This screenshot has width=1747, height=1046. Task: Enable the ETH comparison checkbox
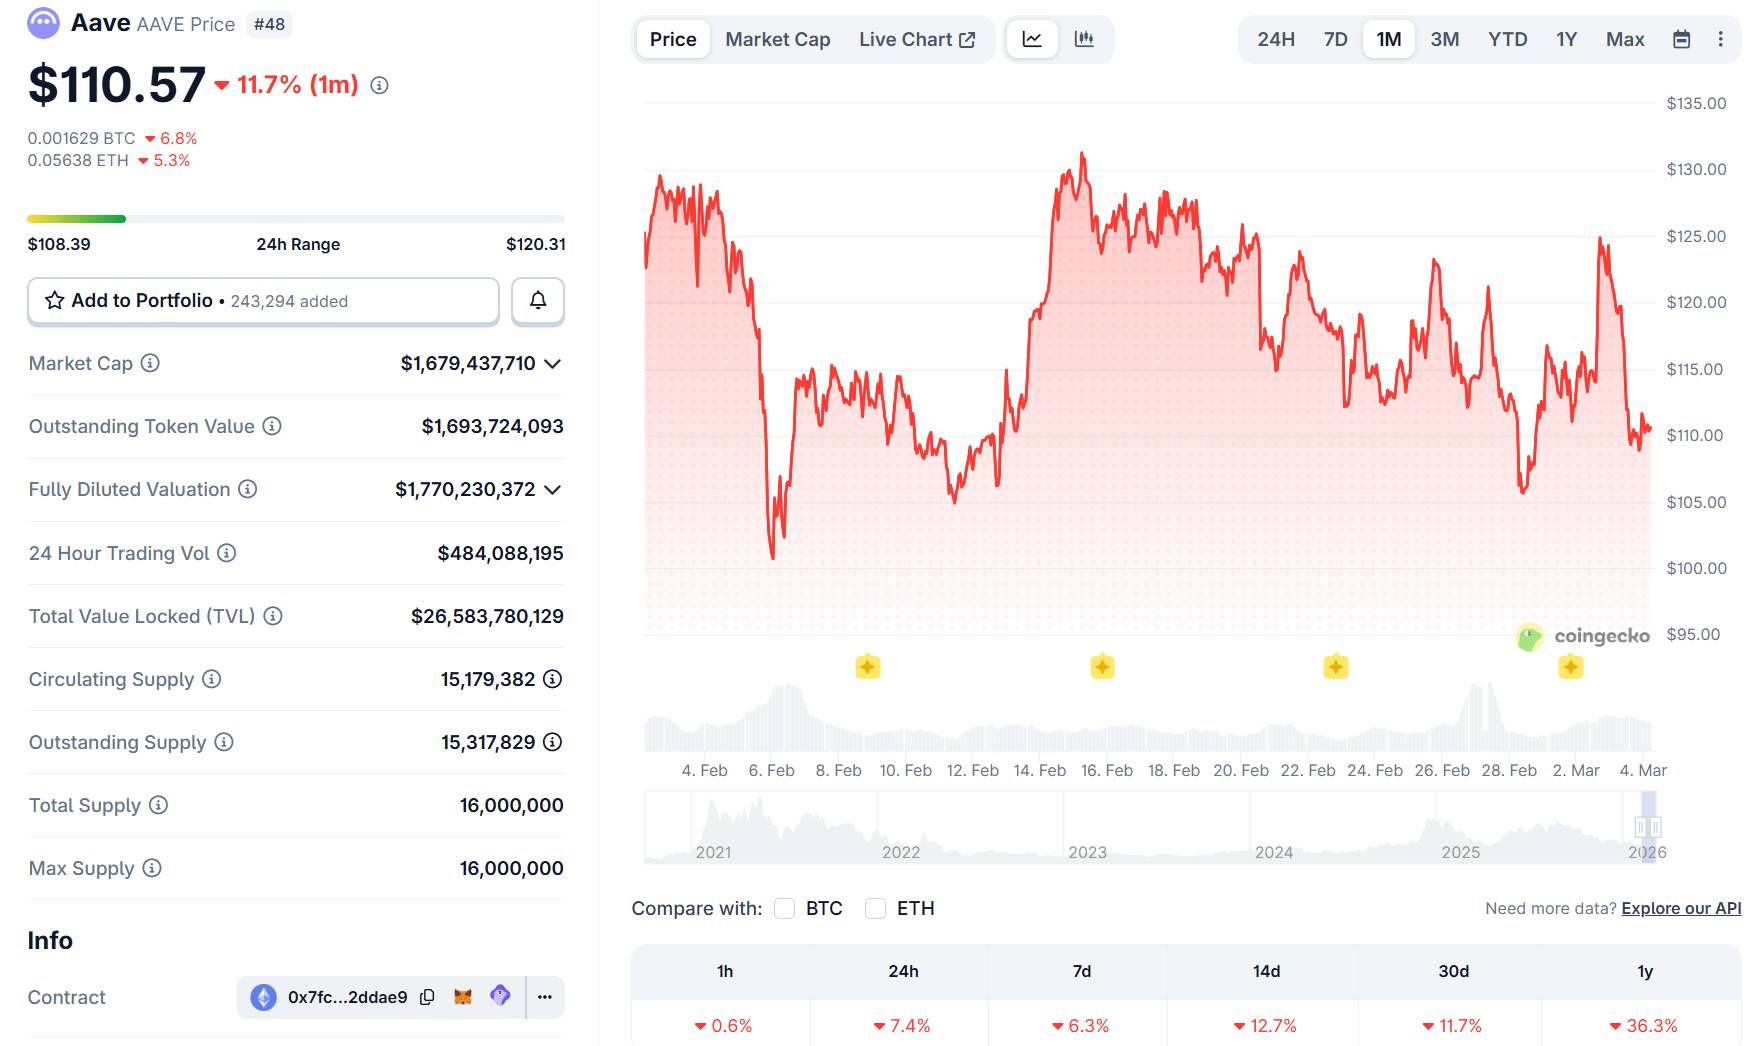[876, 908]
